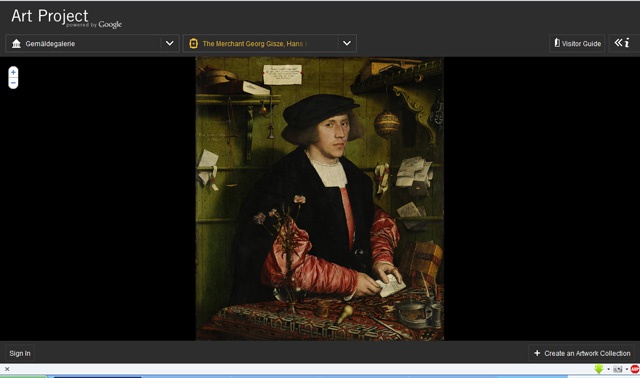This screenshot has width=640, height=378.
Task: Click the green download arrow add-on icon
Action: (x=599, y=369)
